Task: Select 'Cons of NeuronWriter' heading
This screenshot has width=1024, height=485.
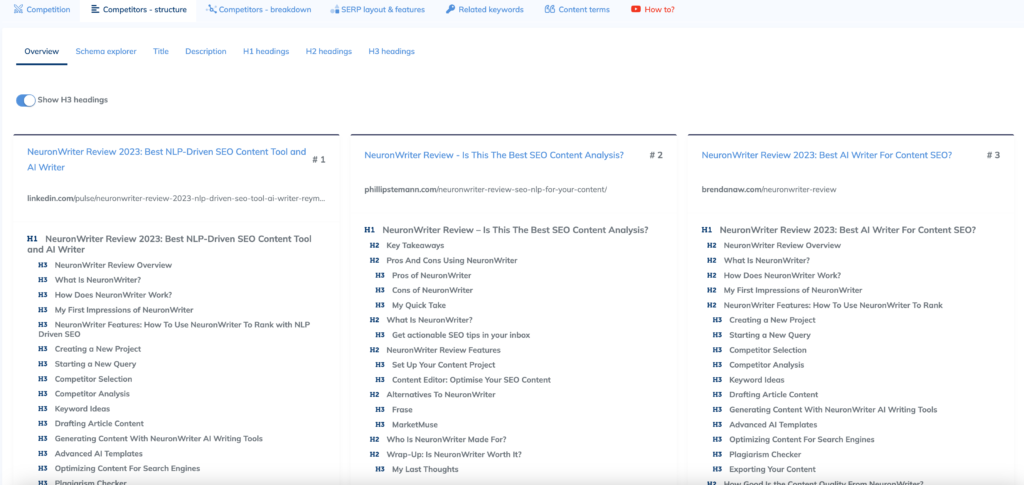Action: (432, 290)
